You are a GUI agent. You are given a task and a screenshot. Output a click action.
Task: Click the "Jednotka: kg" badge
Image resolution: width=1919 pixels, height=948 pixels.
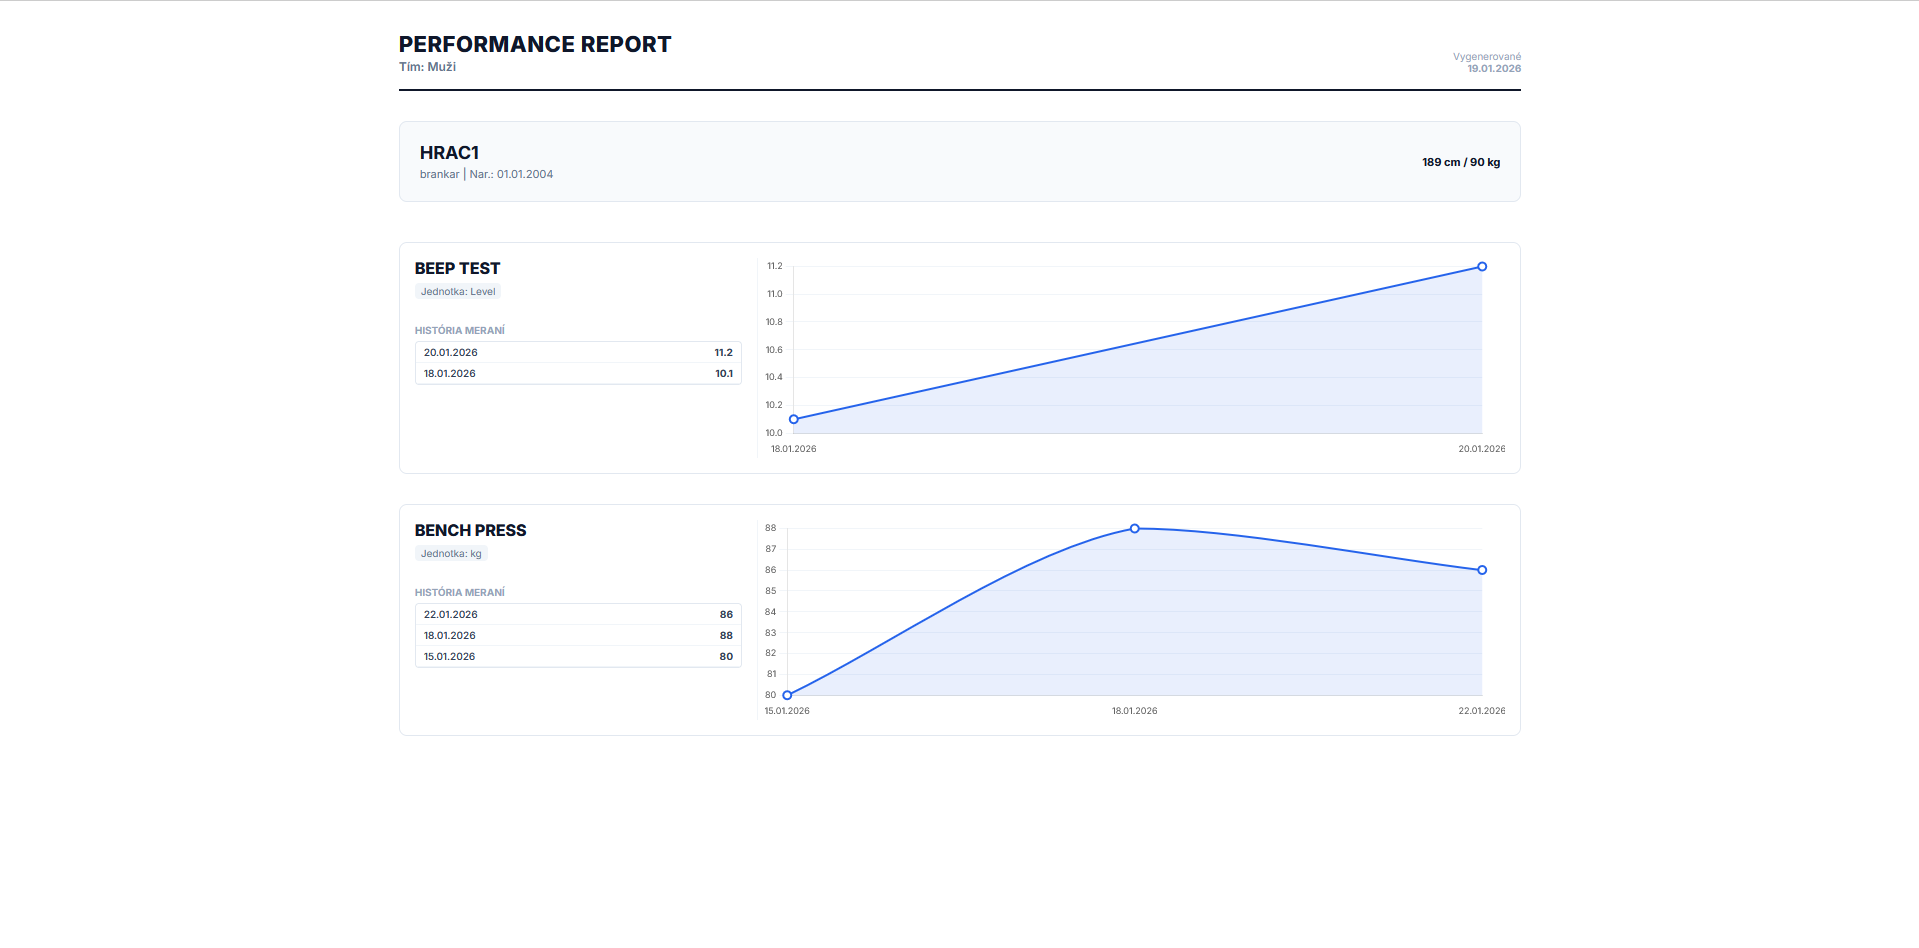pyautogui.click(x=451, y=554)
